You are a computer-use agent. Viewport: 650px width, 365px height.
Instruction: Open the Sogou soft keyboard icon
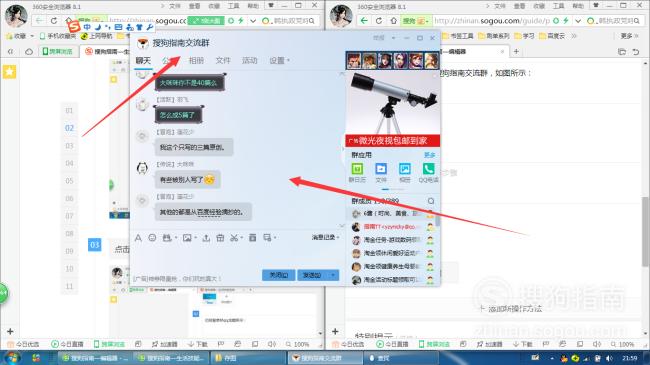[119, 27]
